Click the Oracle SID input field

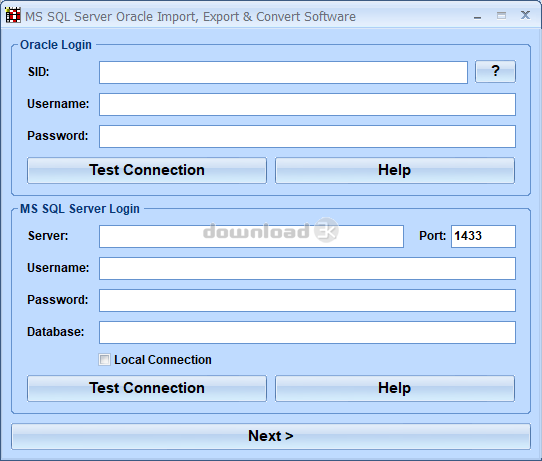(x=283, y=73)
